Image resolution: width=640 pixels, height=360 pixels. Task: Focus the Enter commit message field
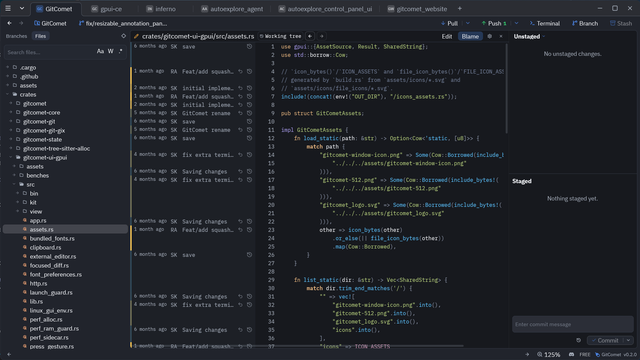pos(573,324)
